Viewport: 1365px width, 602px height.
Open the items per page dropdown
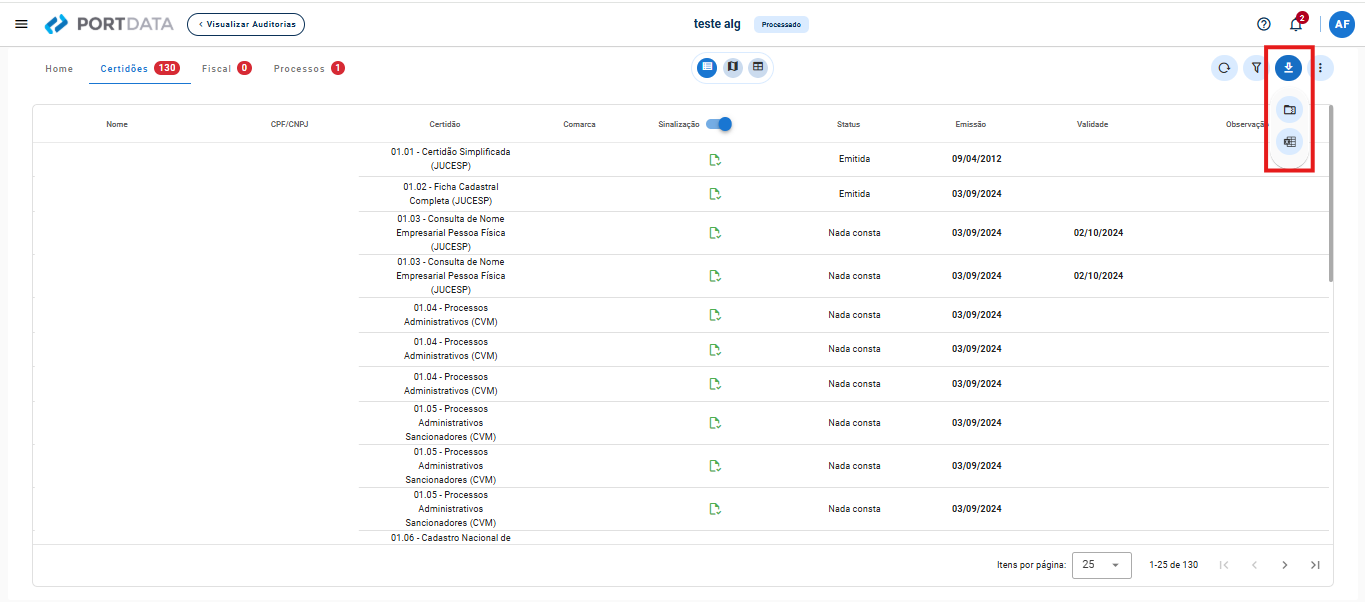(x=1101, y=565)
